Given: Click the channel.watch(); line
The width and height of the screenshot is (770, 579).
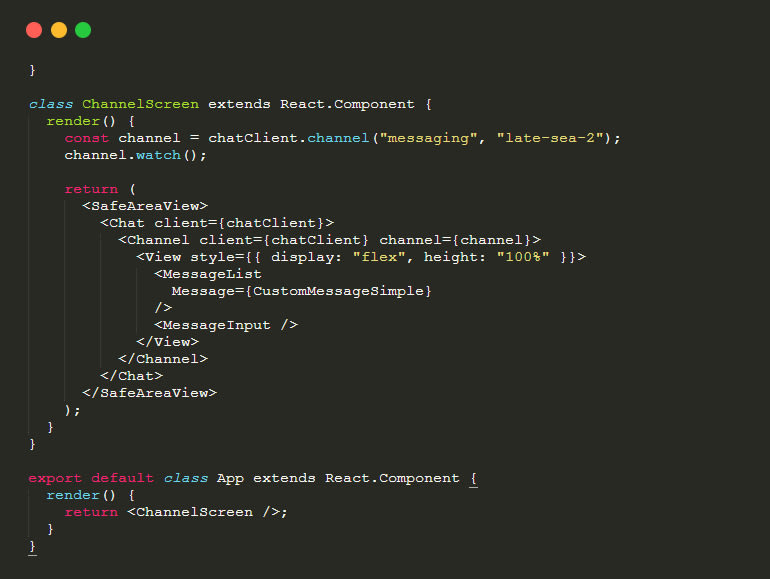Looking at the screenshot, I should coord(136,155).
